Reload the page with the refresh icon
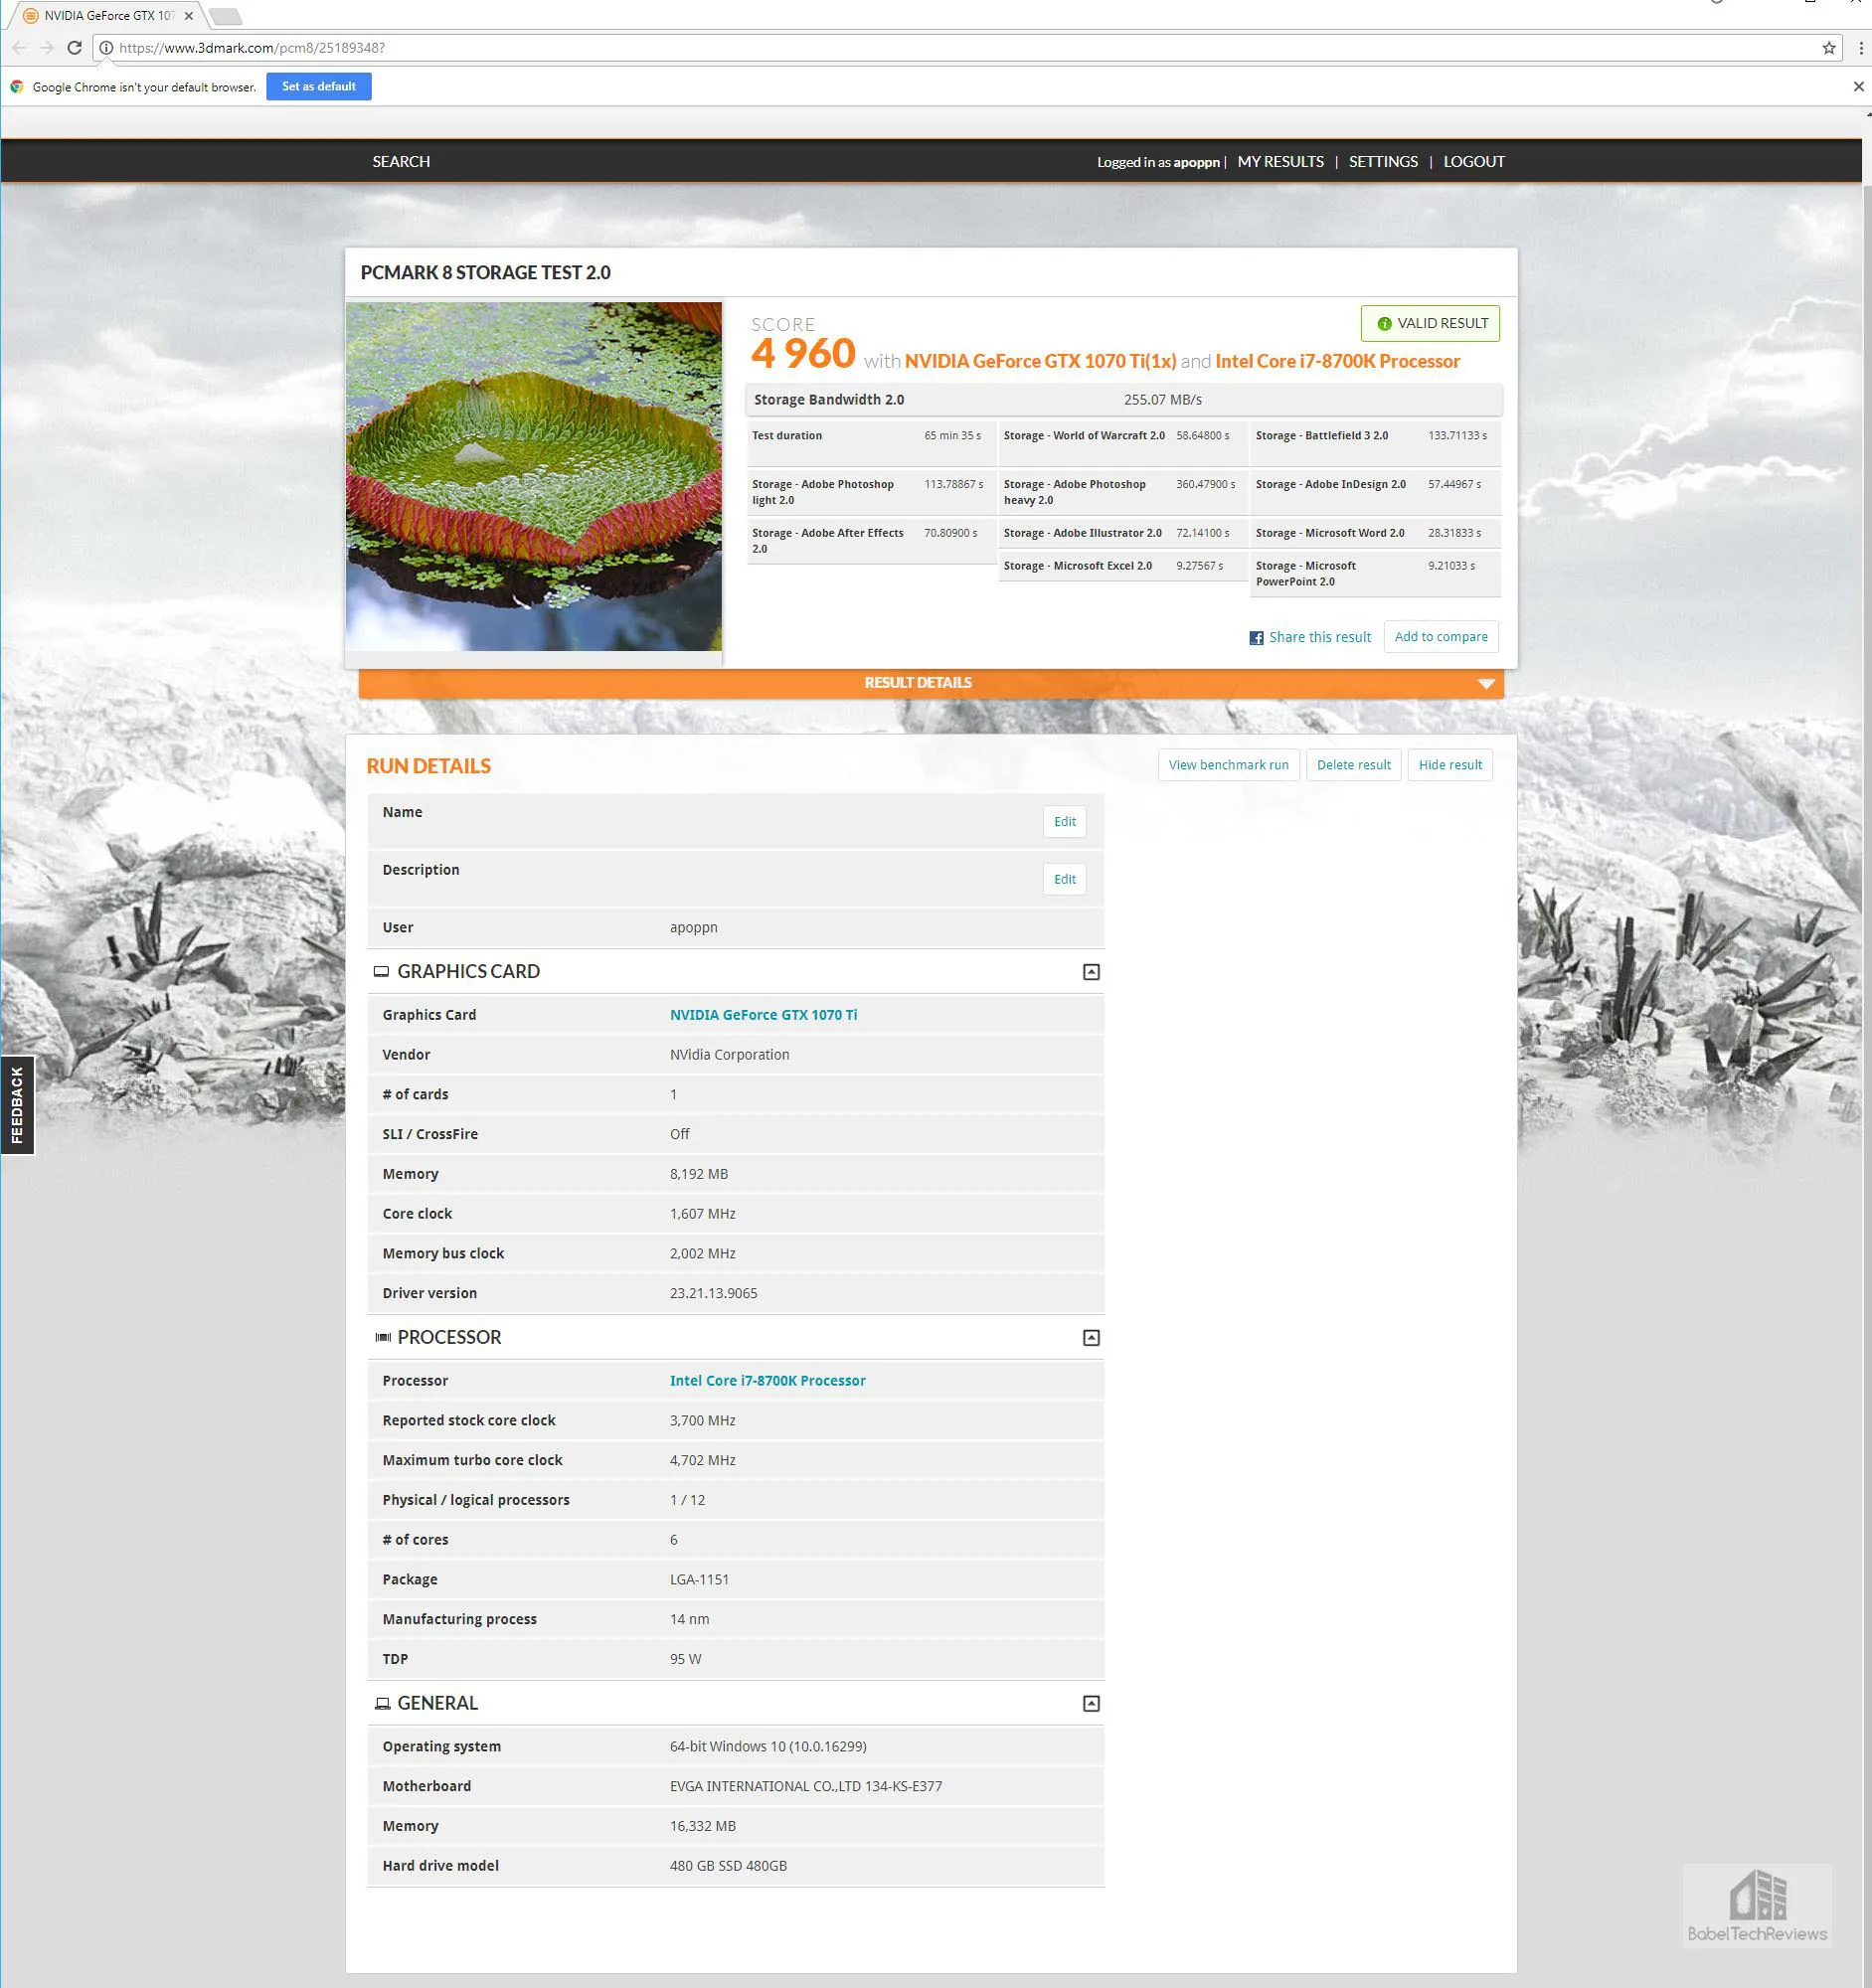The width and height of the screenshot is (1872, 1988). coord(74,47)
